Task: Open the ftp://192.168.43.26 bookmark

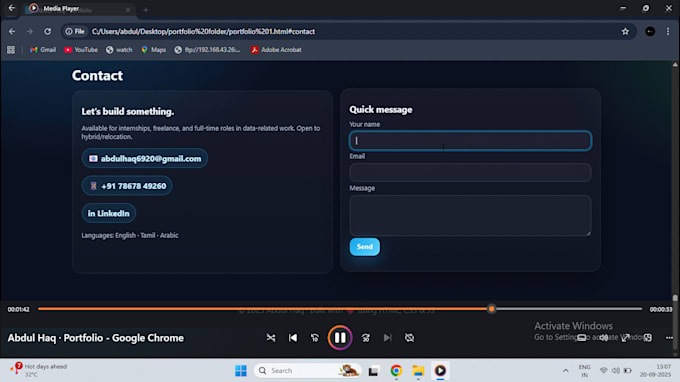Action: (207, 50)
